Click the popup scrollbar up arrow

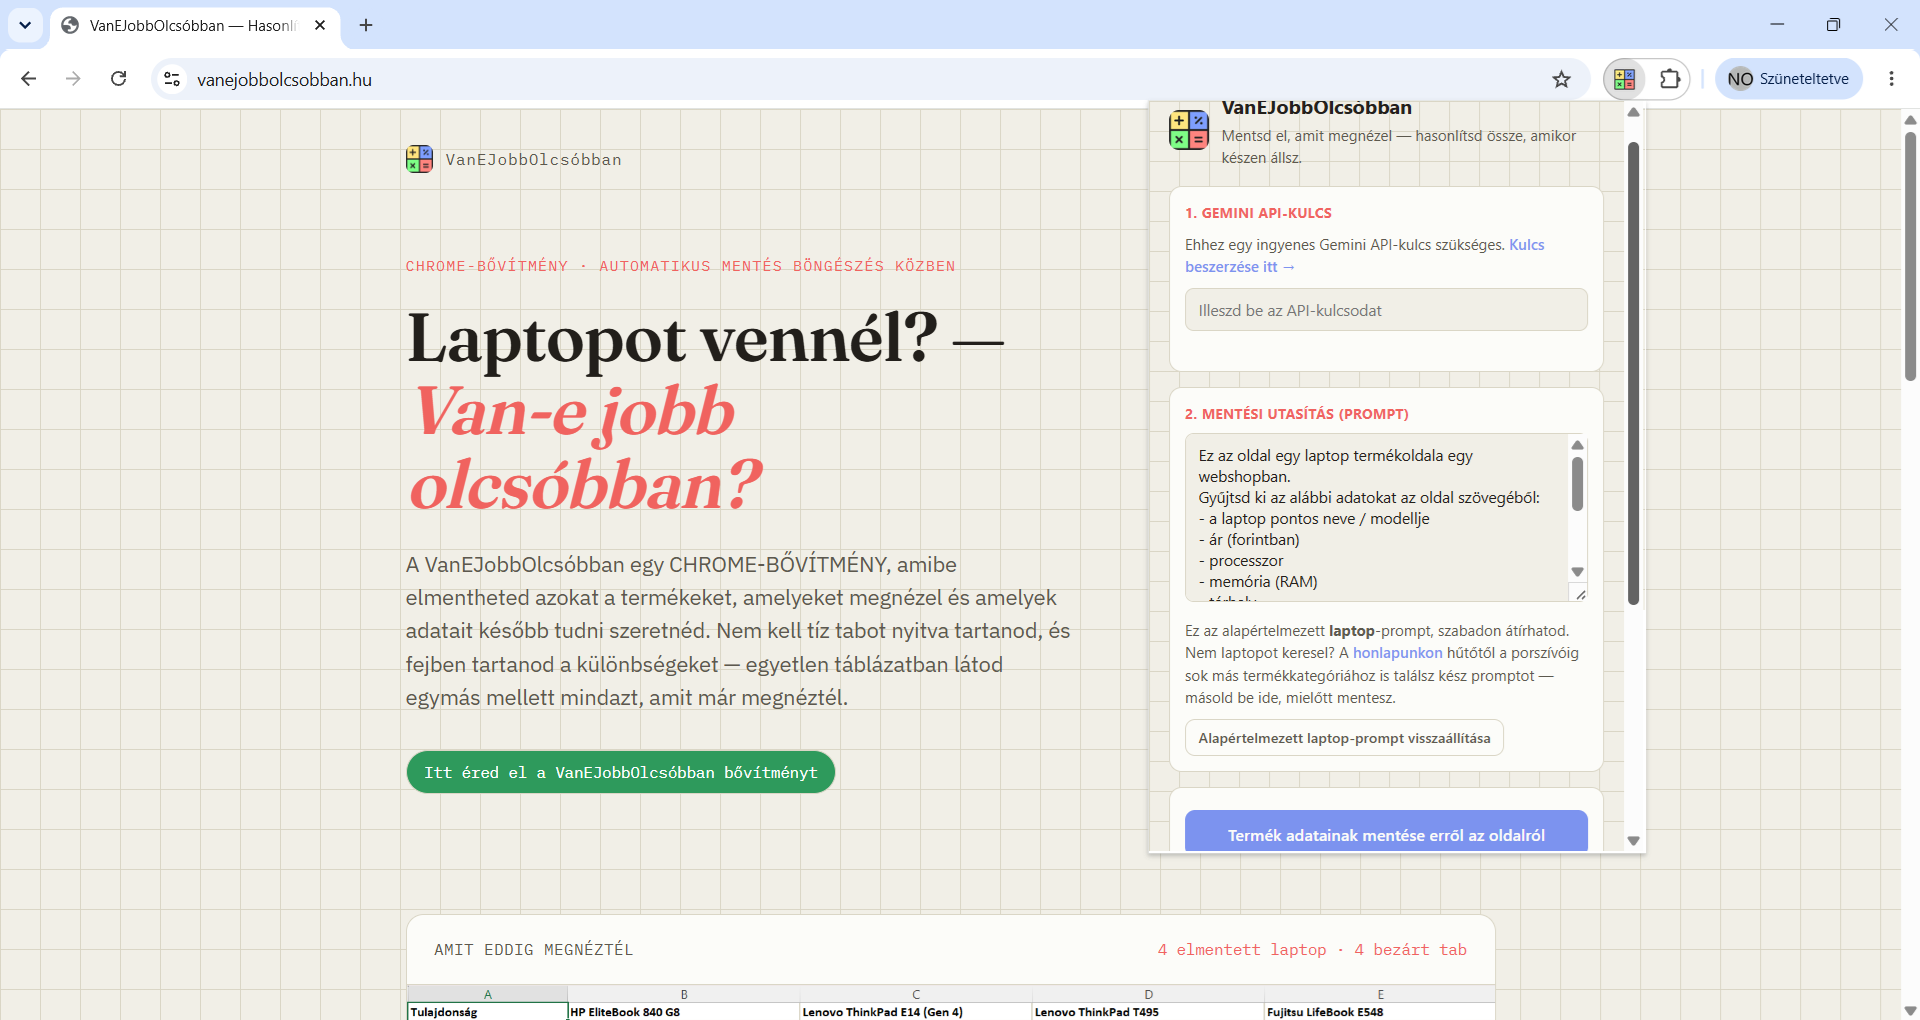click(1633, 112)
